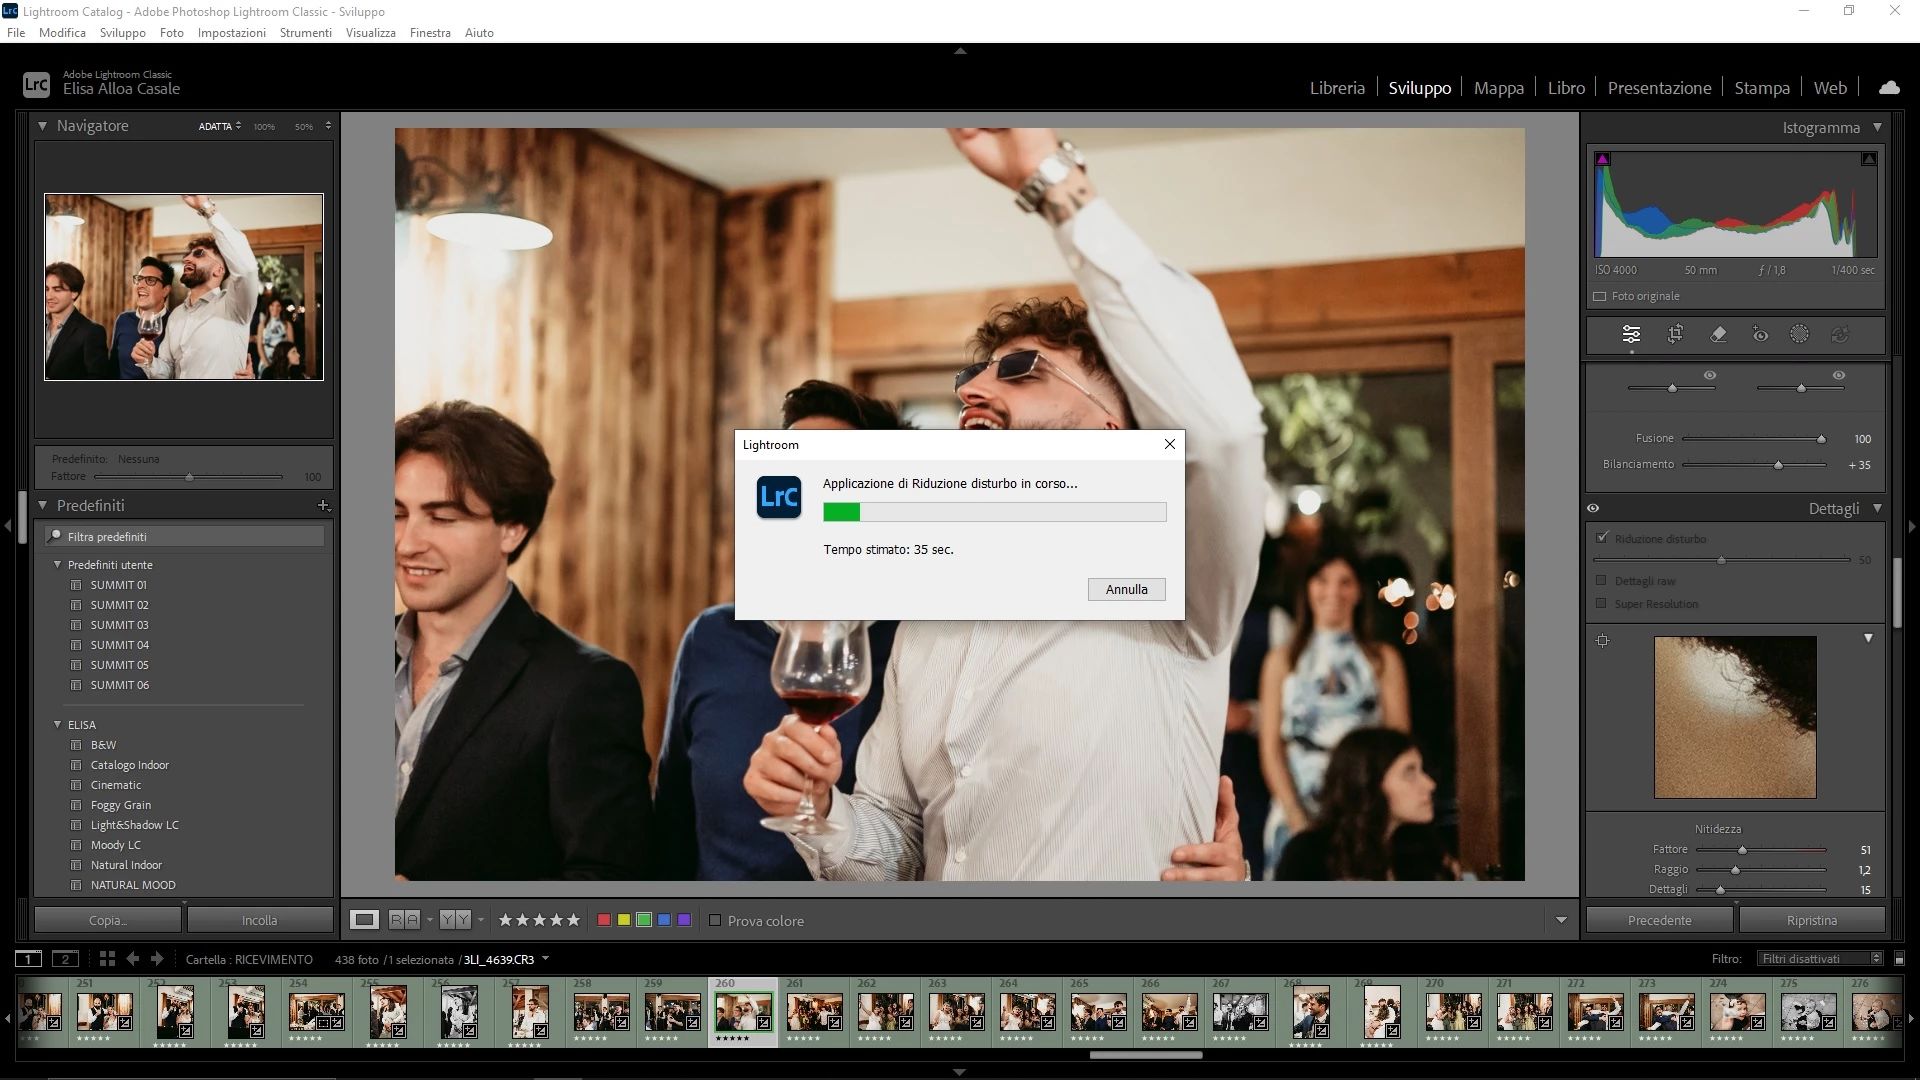Click Annulla to cancel noise reduction
The height and width of the screenshot is (1080, 1920).
click(x=1126, y=590)
